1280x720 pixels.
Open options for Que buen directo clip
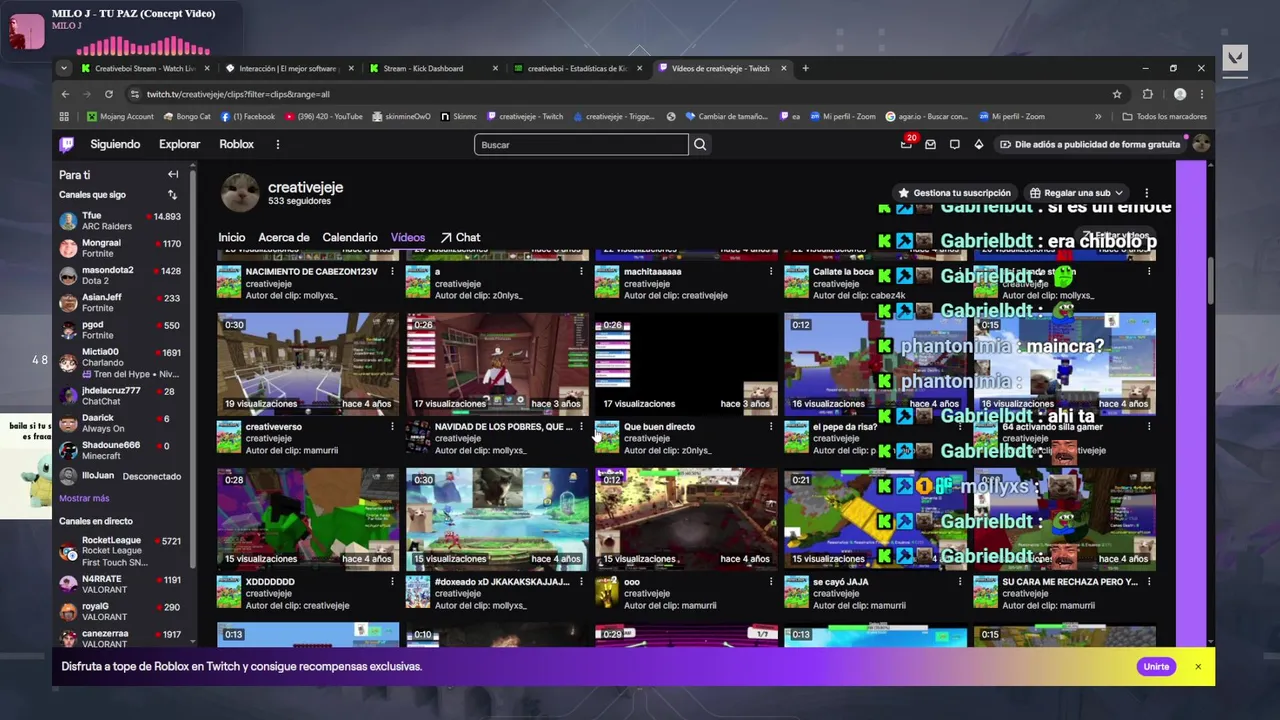[770, 427]
